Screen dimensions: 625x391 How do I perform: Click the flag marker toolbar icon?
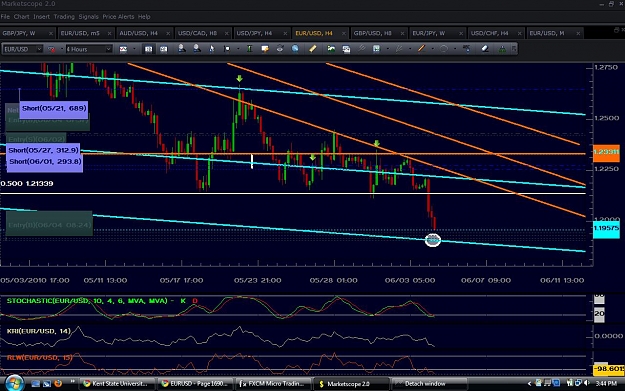point(227,49)
